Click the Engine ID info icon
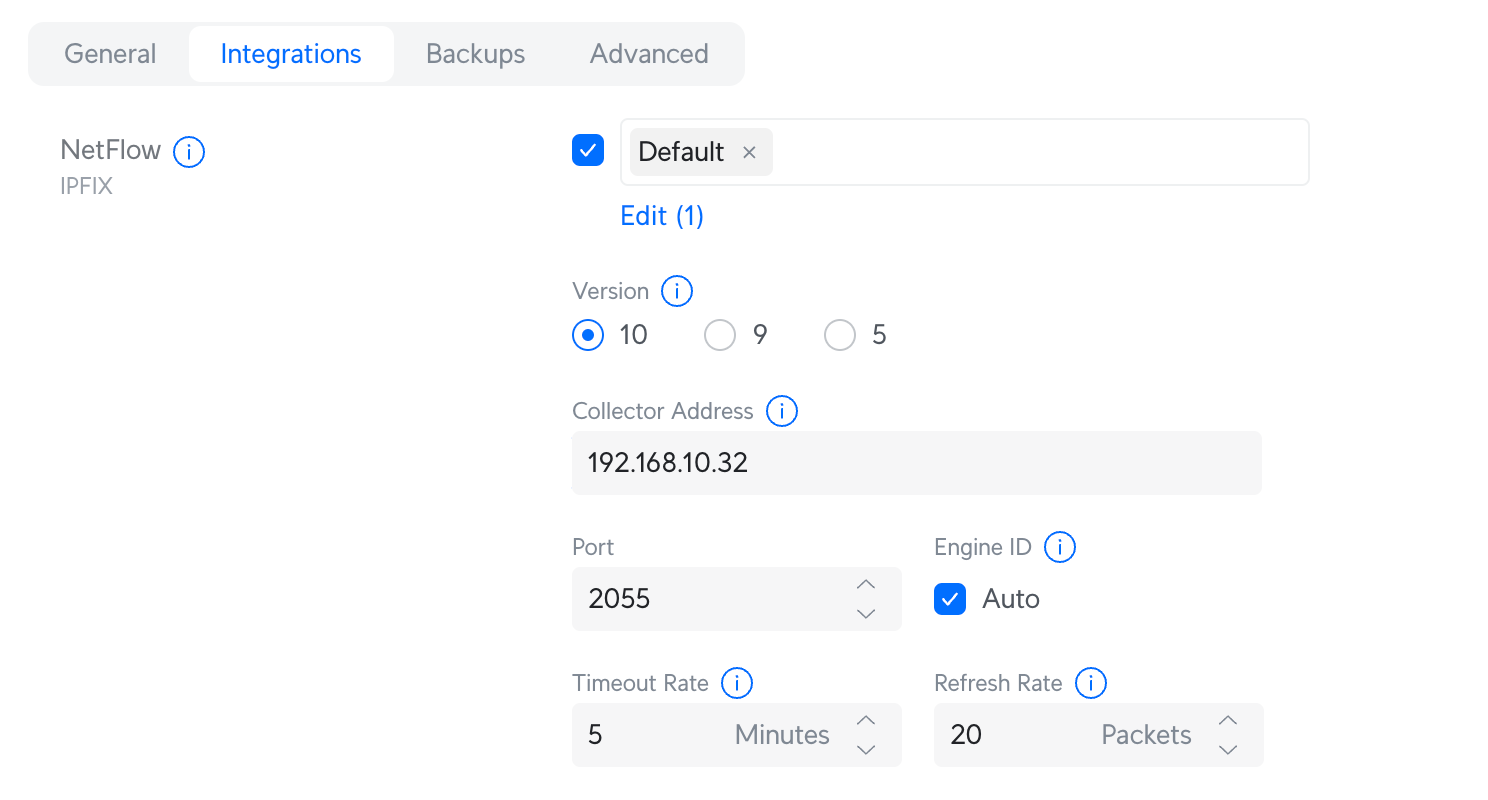 pyautogui.click(x=1059, y=547)
